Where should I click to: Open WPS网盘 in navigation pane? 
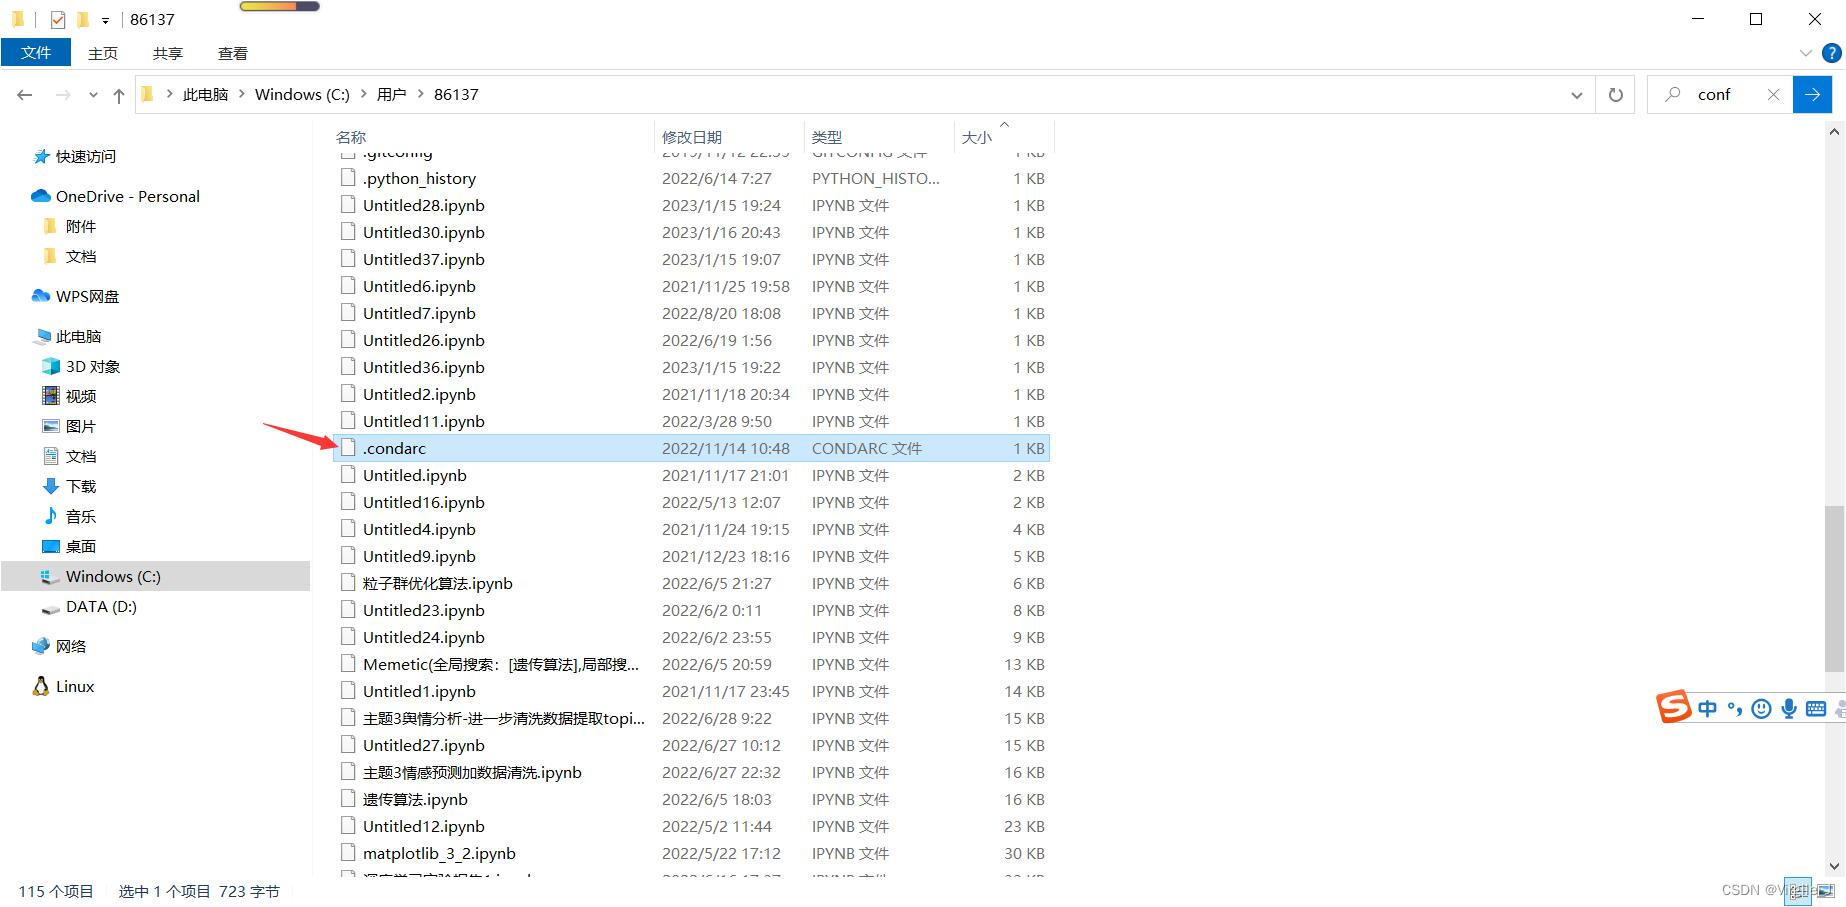(x=87, y=297)
